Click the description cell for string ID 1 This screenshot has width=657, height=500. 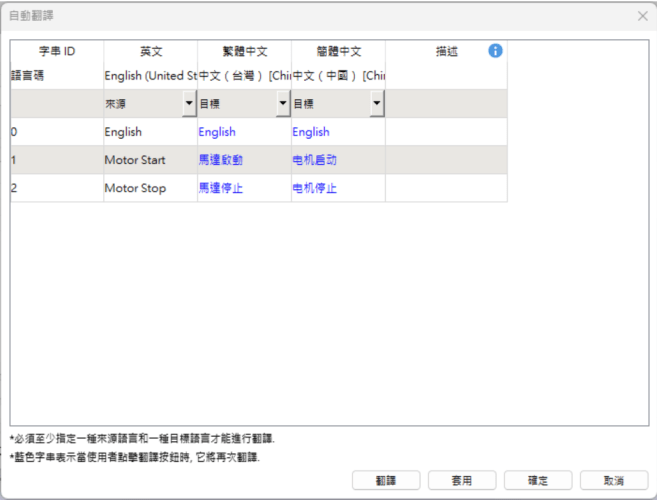click(x=446, y=160)
